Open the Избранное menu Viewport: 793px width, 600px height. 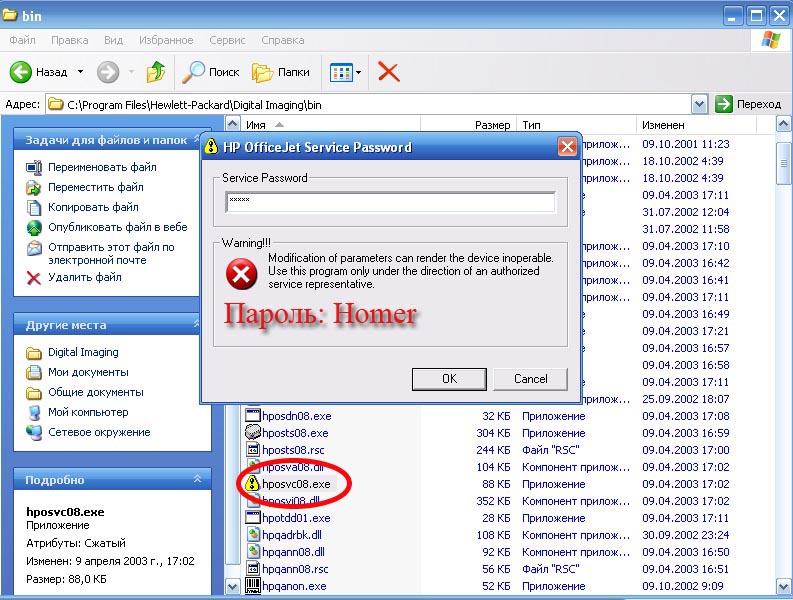[x=166, y=40]
